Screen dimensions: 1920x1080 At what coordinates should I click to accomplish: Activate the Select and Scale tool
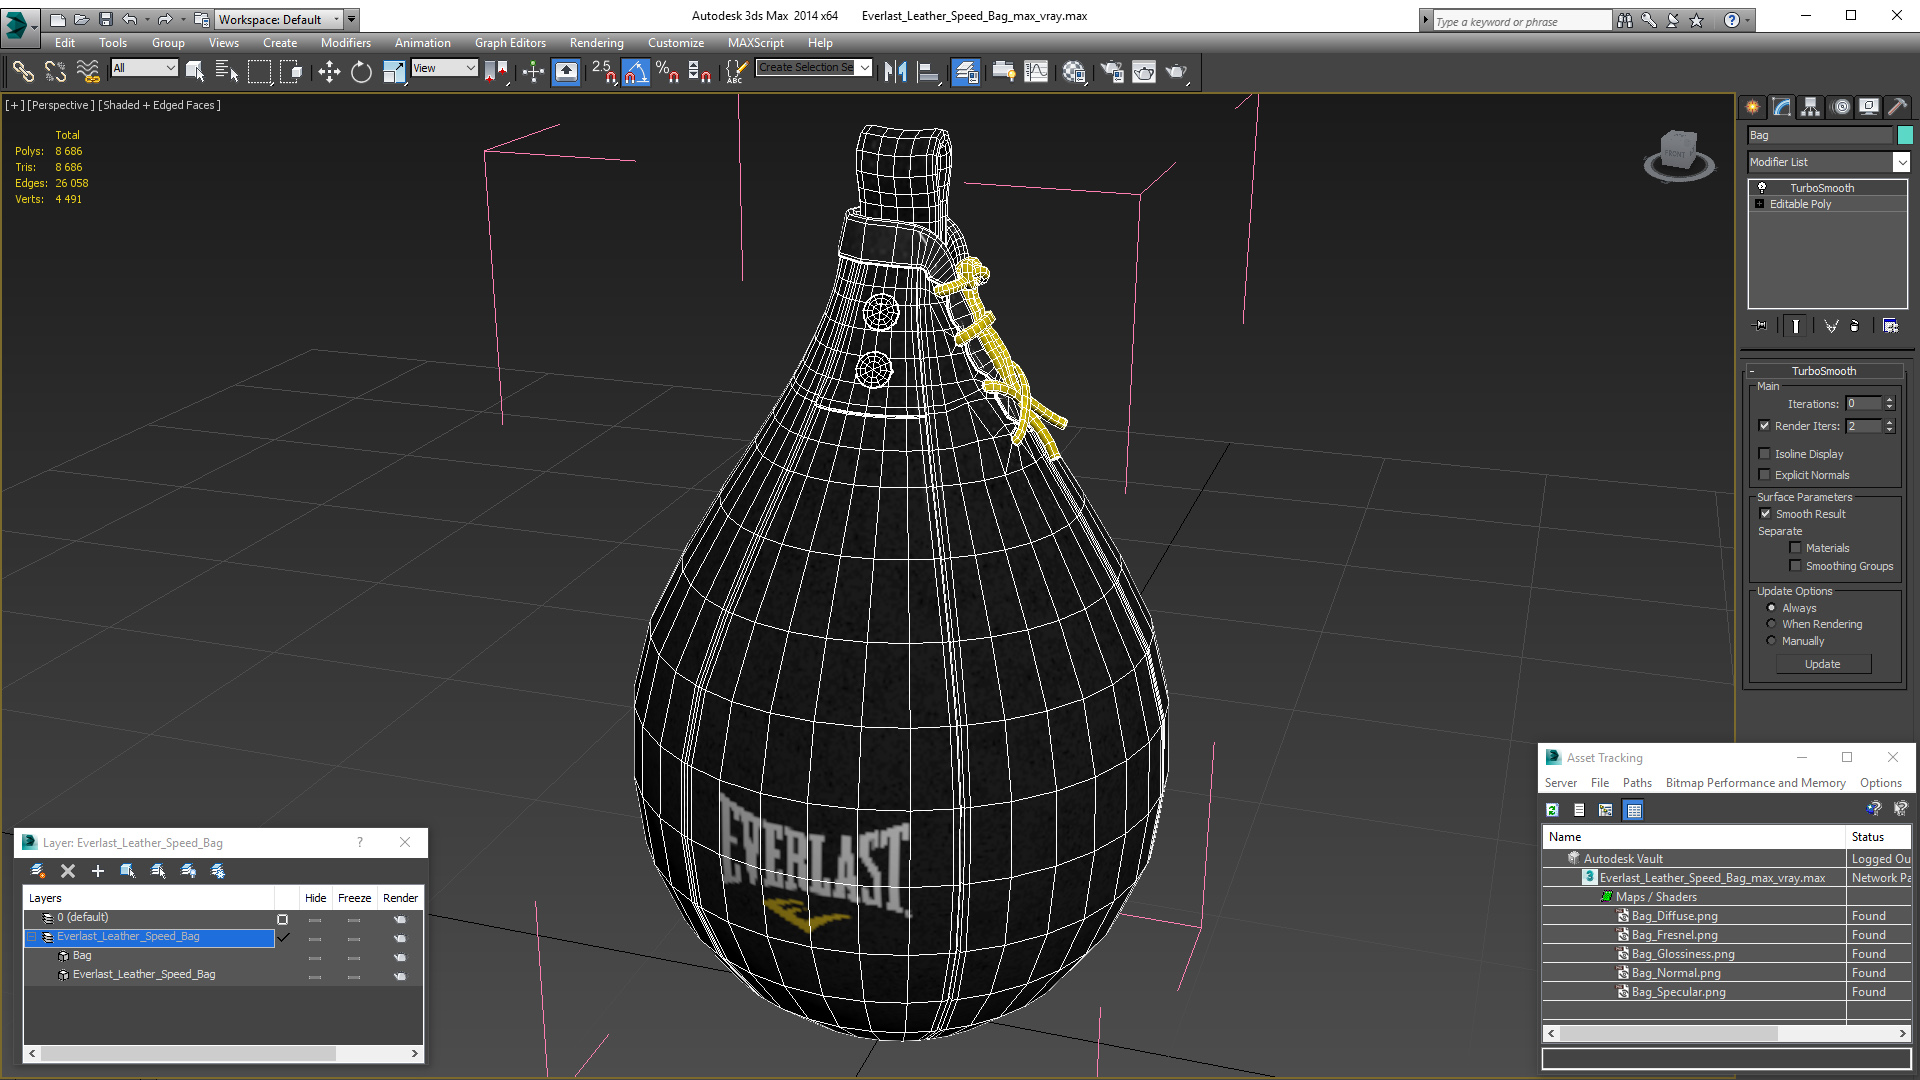point(394,71)
